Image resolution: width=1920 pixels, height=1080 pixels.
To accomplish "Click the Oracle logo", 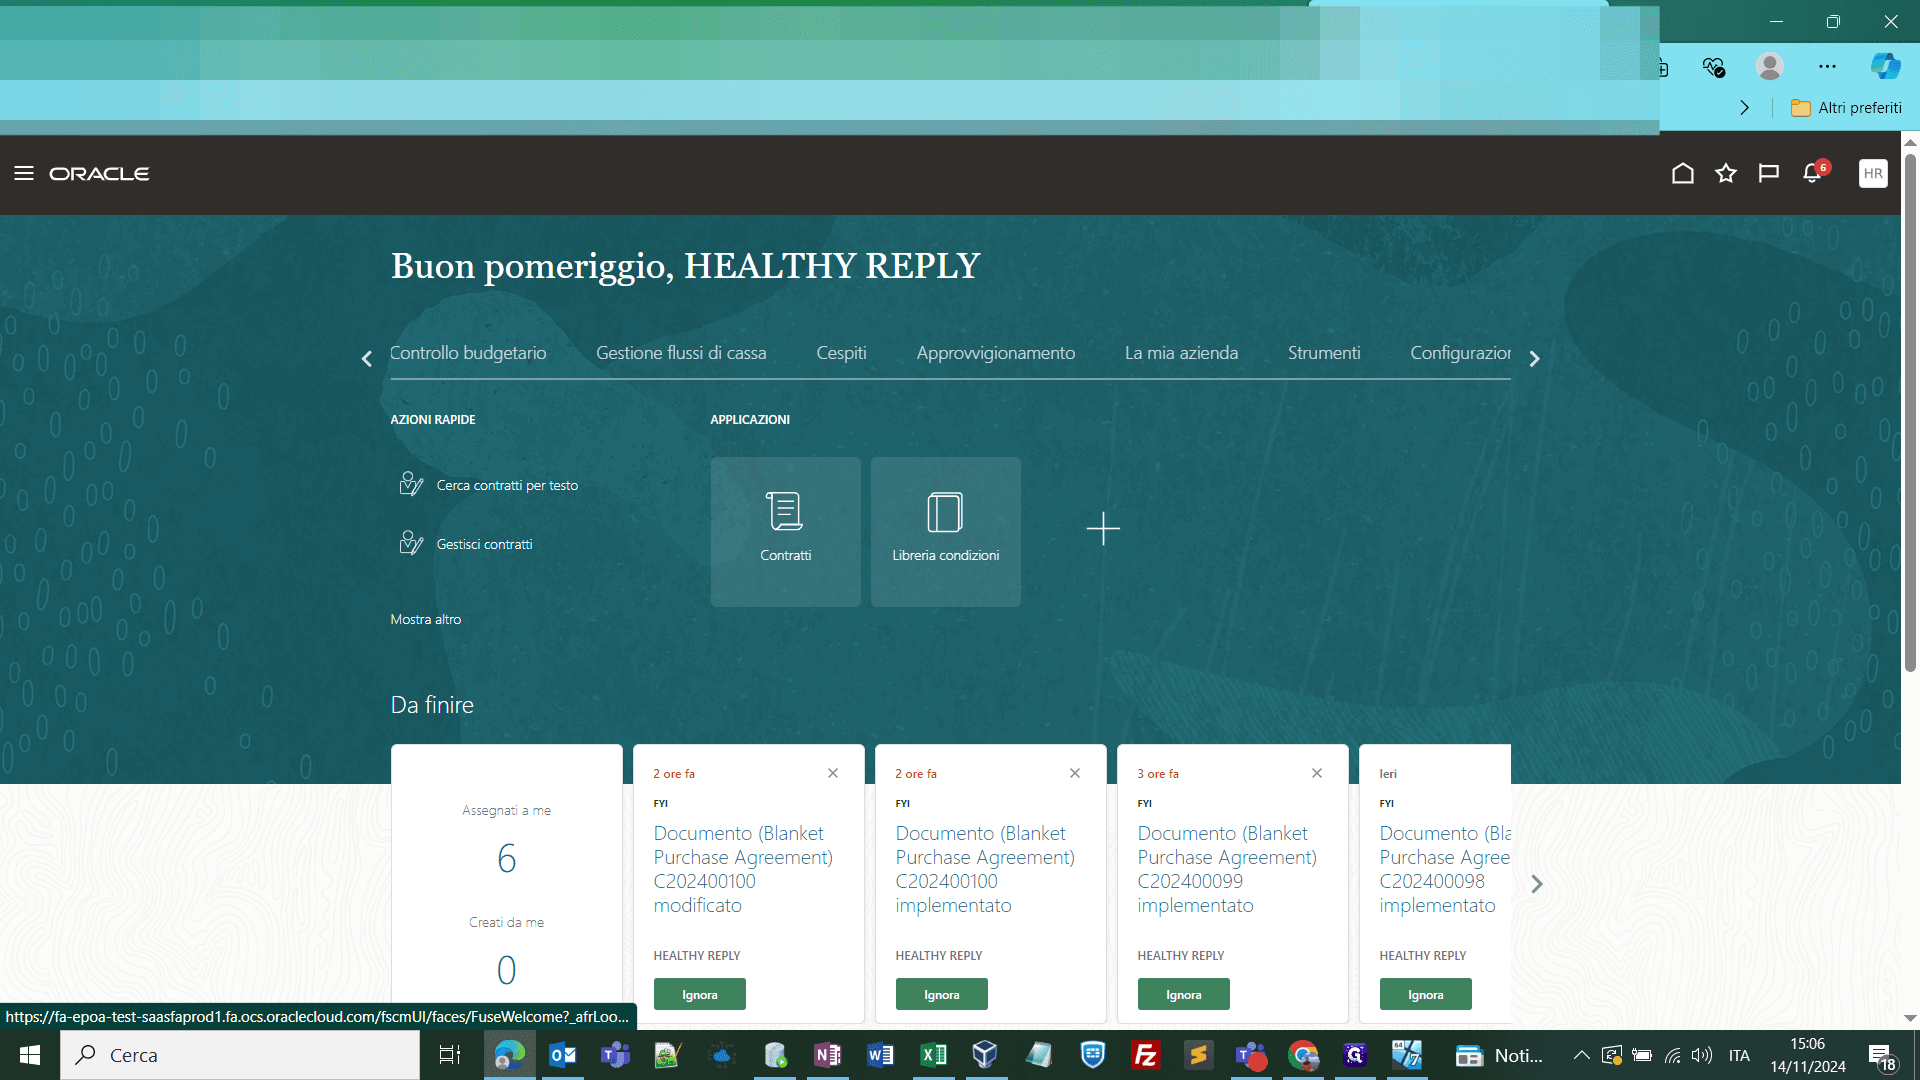I will [x=99, y=174].
